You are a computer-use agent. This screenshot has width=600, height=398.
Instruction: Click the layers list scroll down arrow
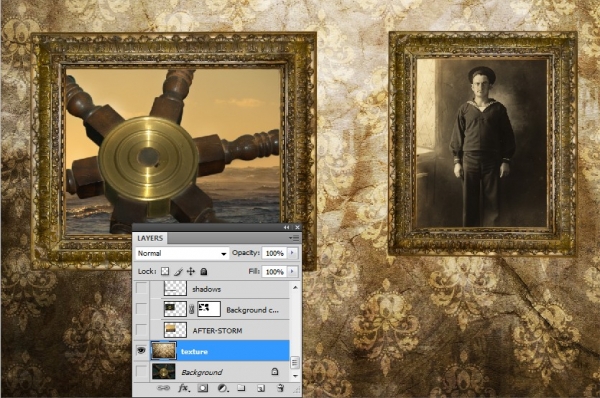(295, 376)
